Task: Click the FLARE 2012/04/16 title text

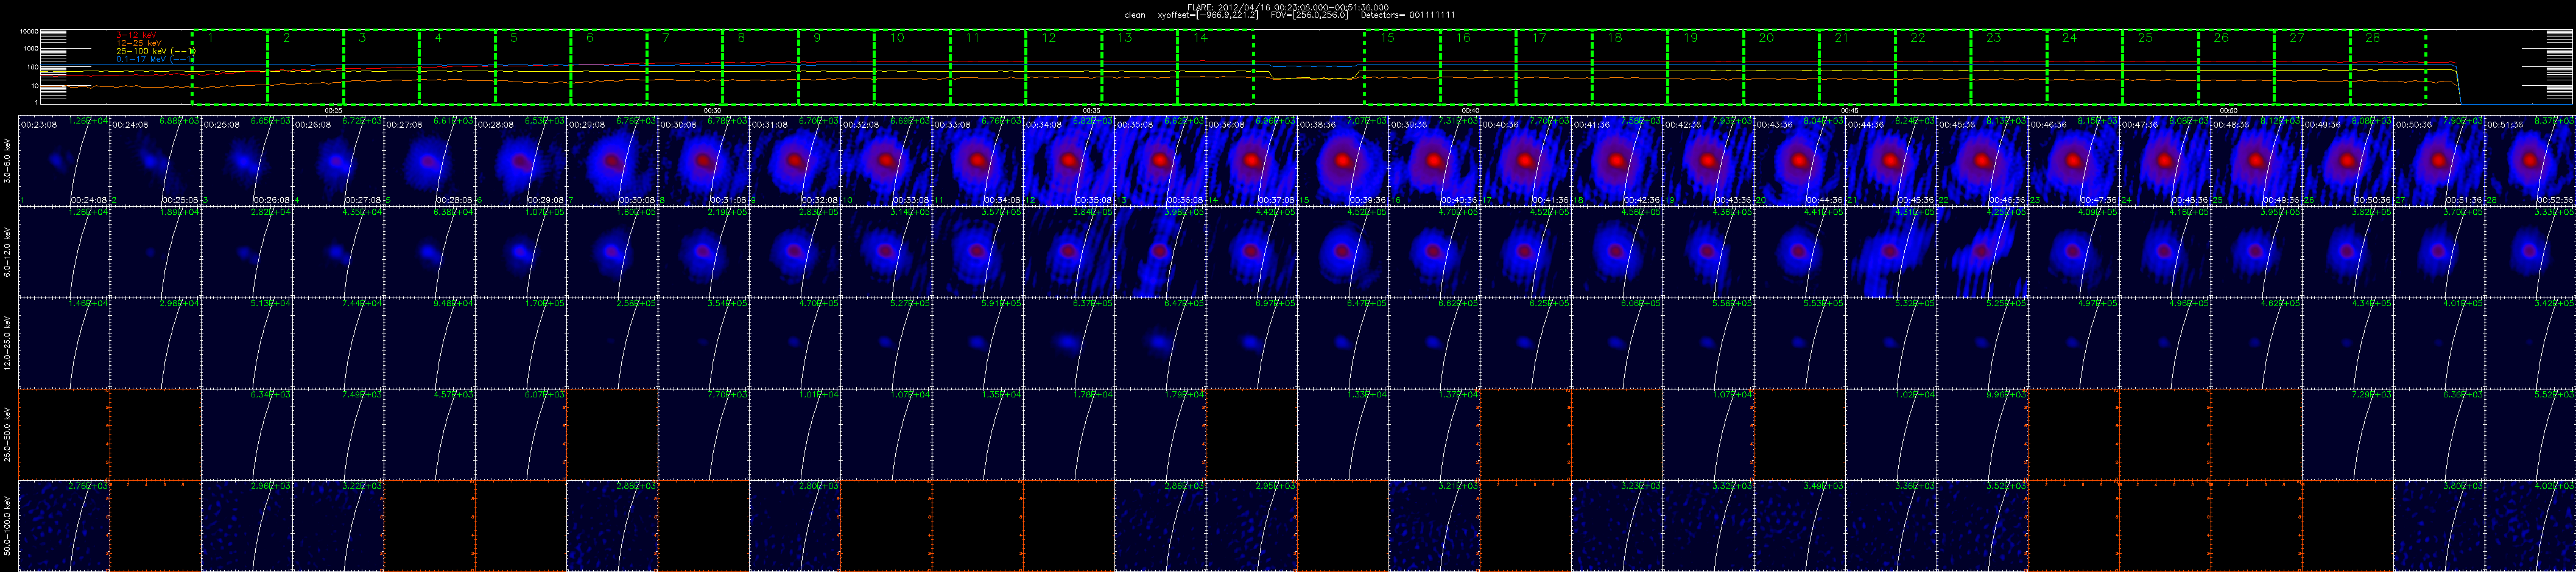Action: click(x=1287, y=7)
